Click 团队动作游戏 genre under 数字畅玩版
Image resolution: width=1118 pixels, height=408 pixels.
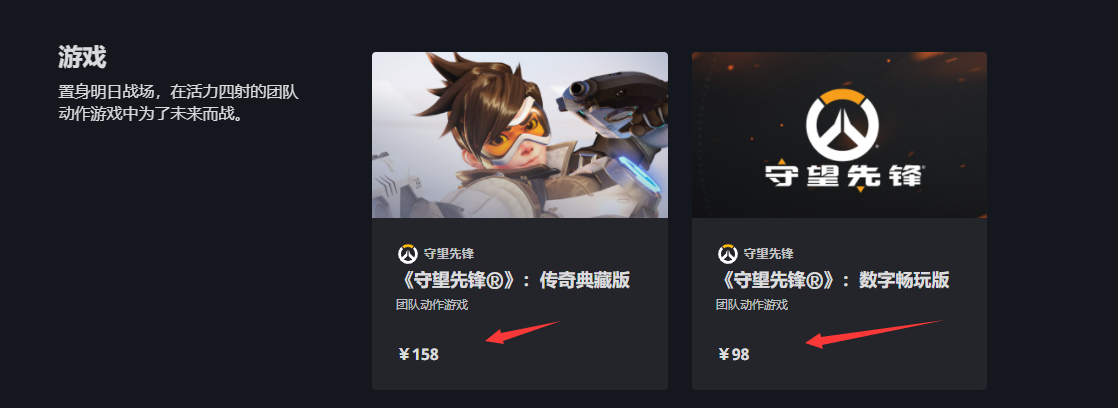[x=752, y=305]
